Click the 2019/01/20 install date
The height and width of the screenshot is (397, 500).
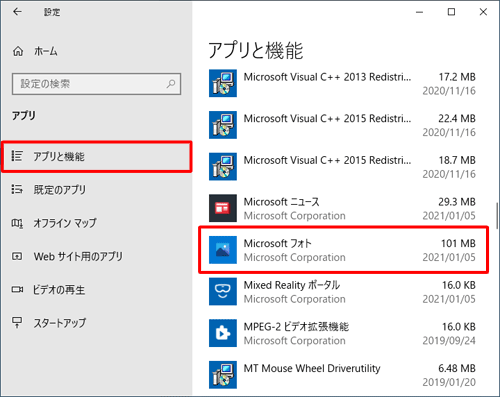point(449,382)
